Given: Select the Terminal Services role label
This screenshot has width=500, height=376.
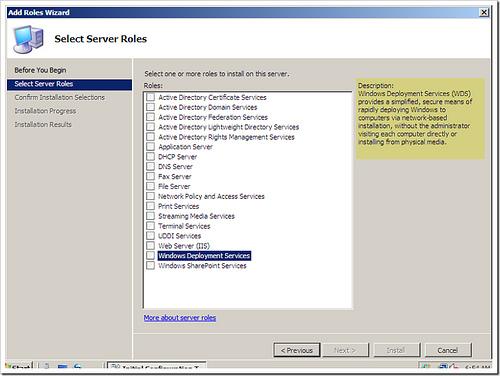Looking at the screenshot, I should tap(184, 226).
